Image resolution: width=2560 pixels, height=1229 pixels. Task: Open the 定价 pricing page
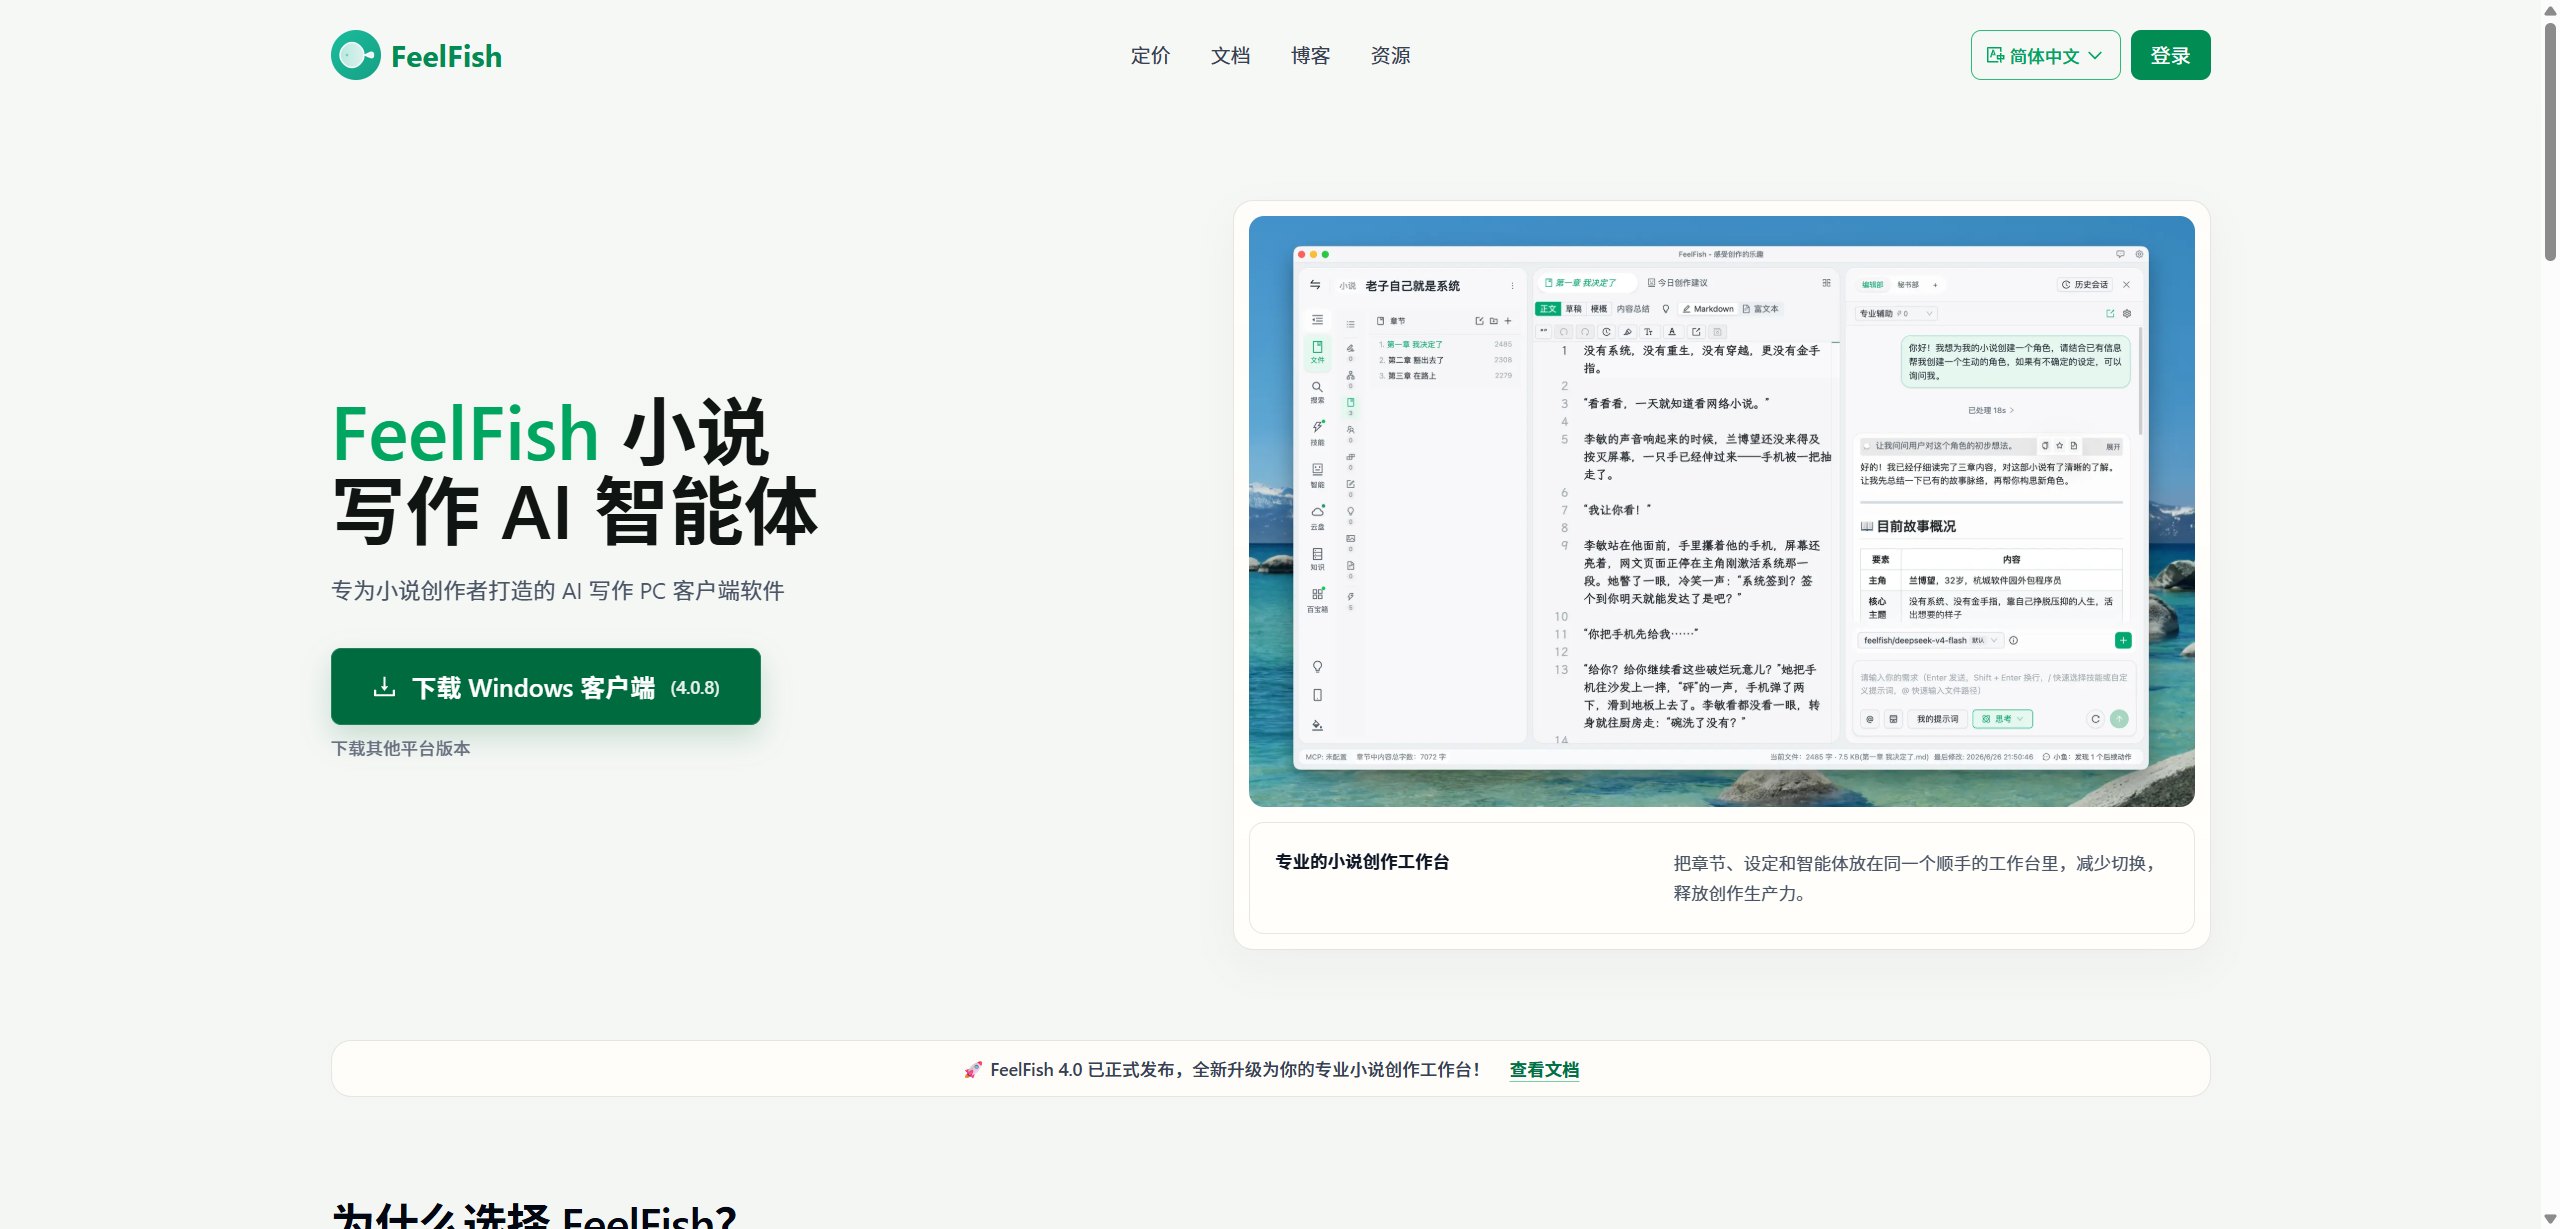pos(1150,56)
